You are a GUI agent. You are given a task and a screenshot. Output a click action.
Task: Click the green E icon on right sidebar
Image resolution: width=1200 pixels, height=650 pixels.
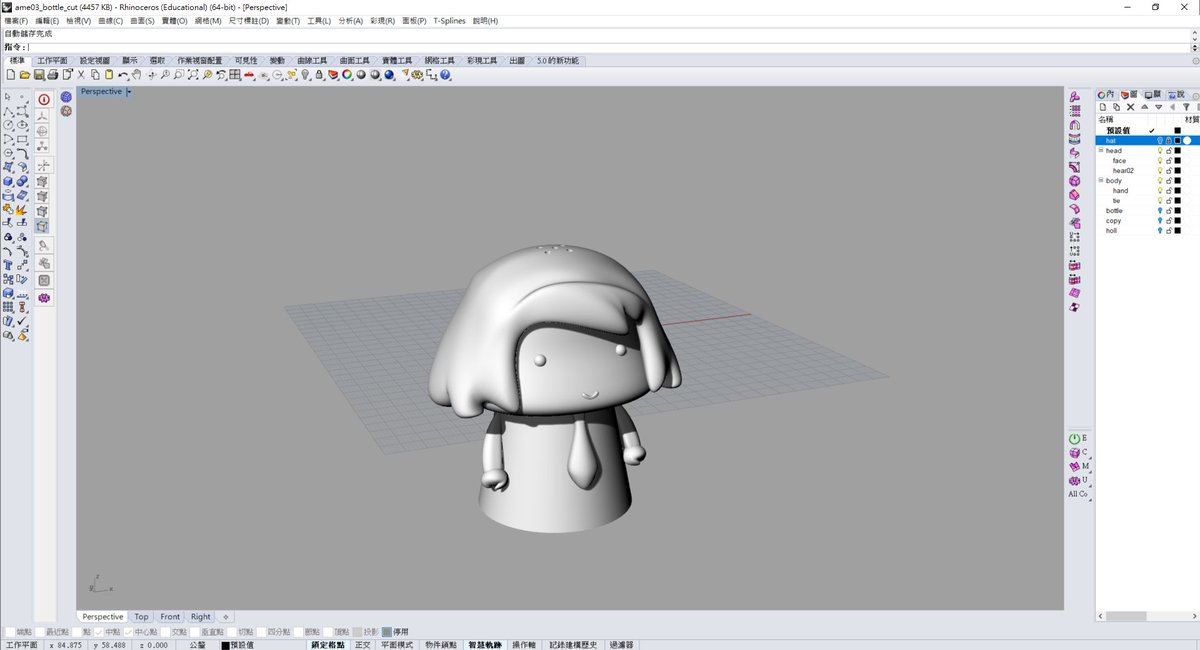pyautogui.click(x=1076, y=438)
